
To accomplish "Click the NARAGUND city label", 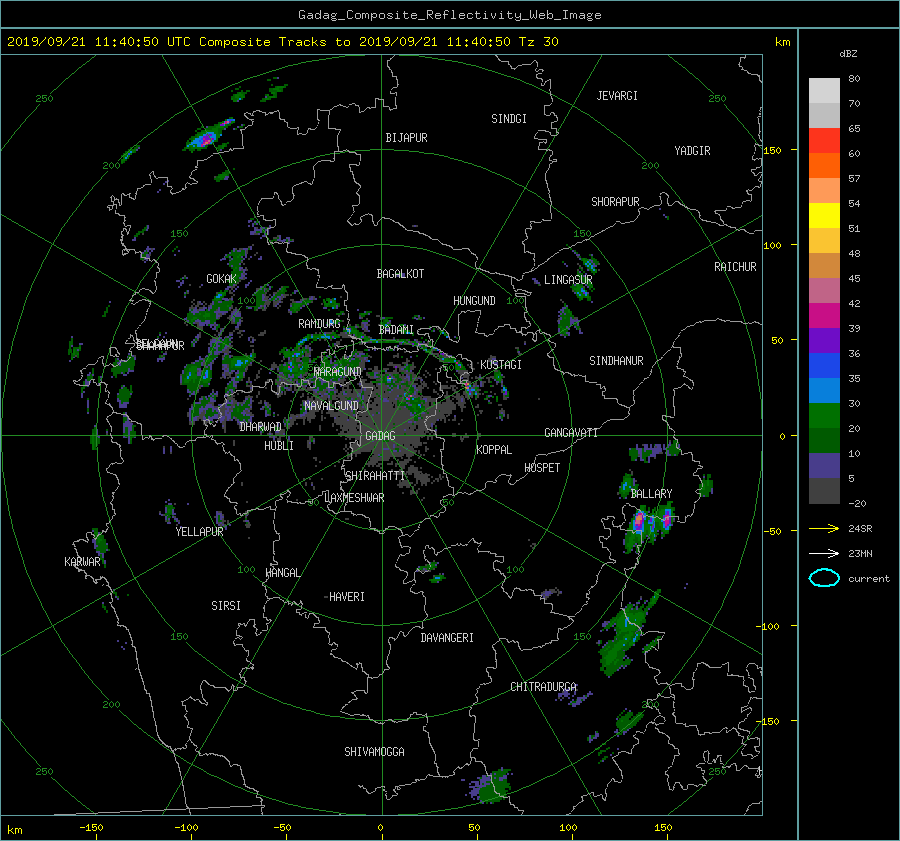I will 338,372.
